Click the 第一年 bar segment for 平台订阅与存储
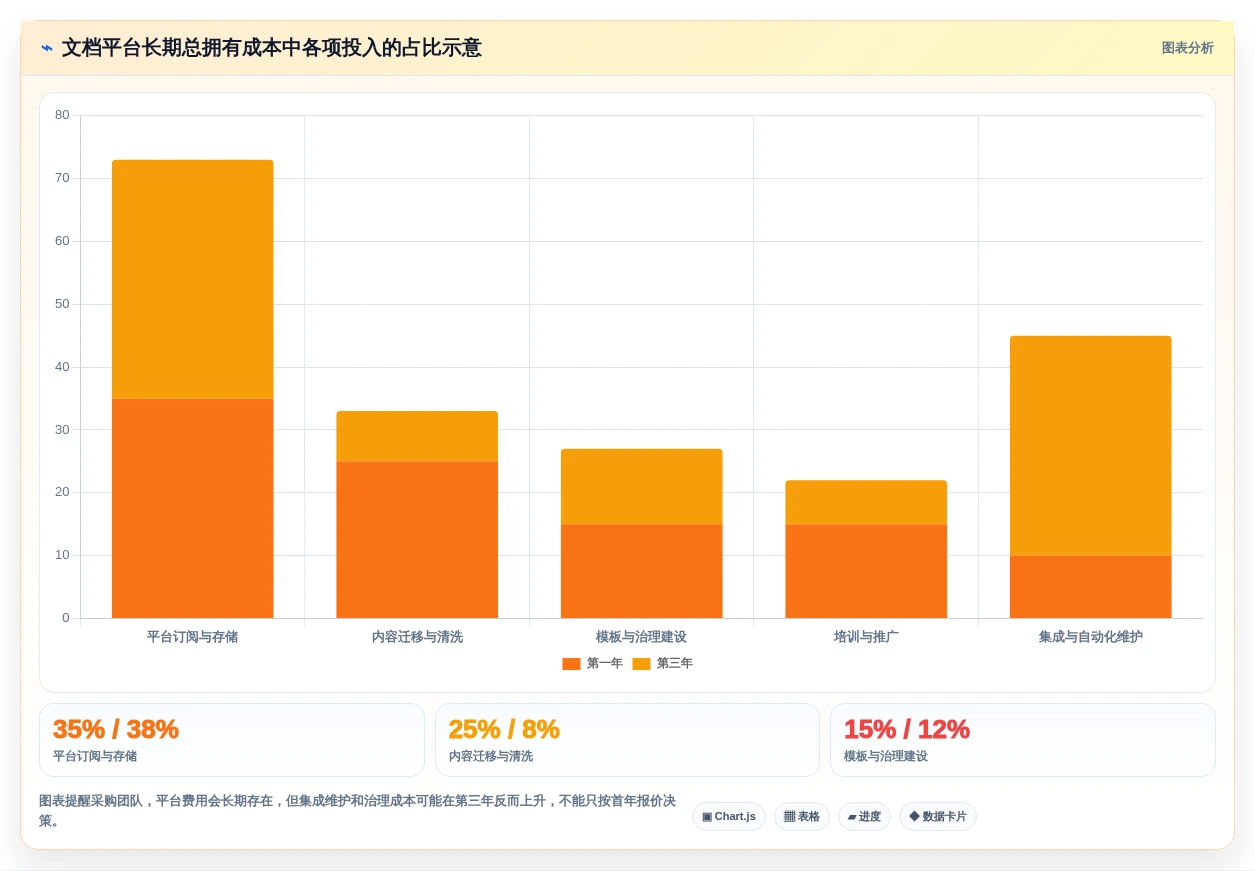1255x871 pixels. pyautogui.click(x=192, y=508)
